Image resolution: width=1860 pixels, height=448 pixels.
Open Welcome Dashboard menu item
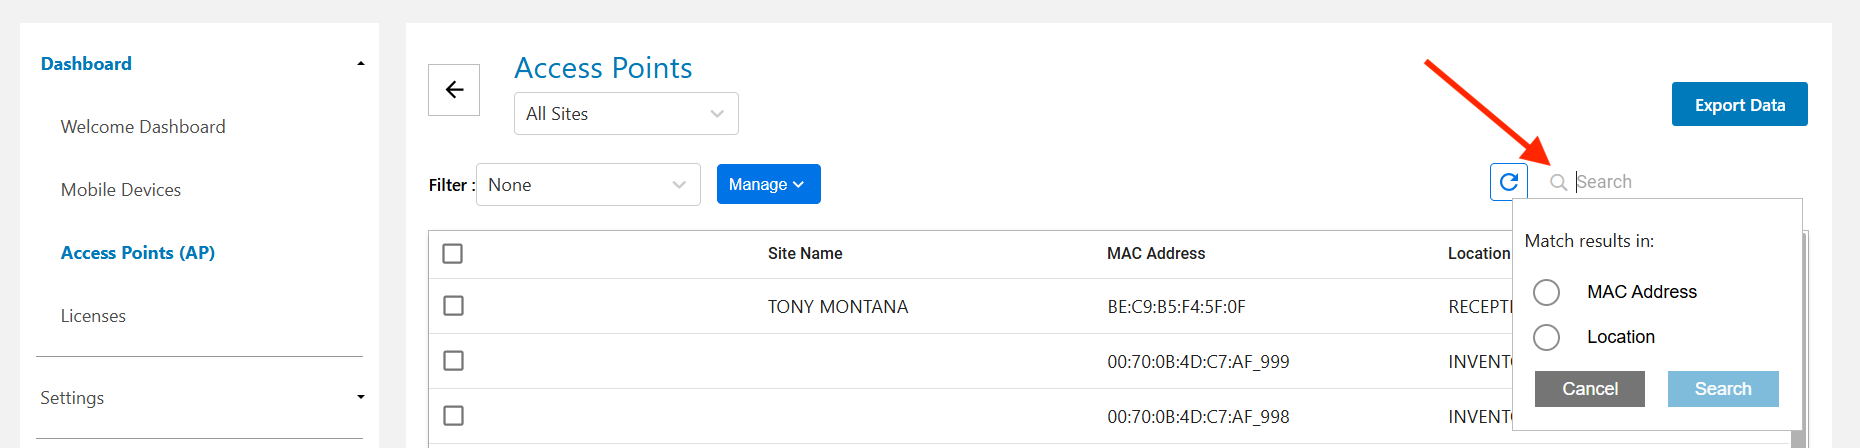click(143, 127)
